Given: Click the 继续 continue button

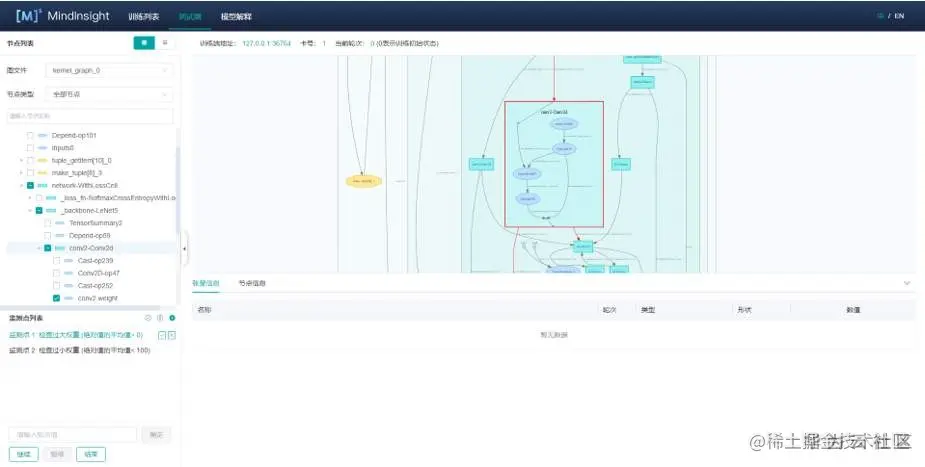Looking at the screenshot, I should tap(24, 454).
